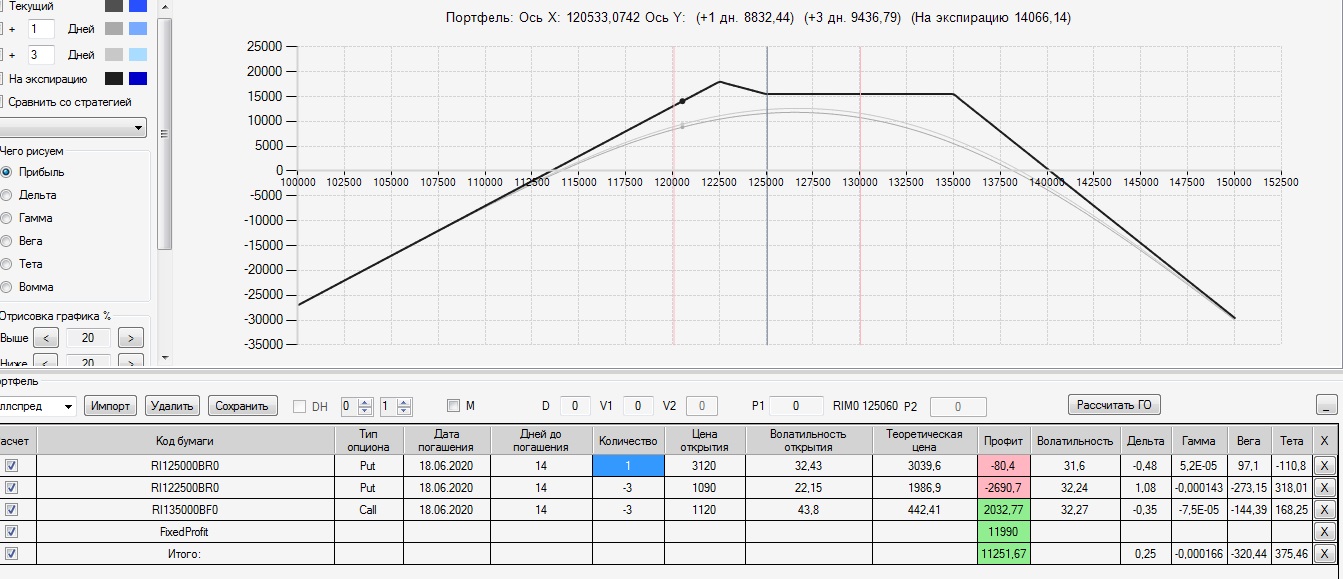
Task: Click the Удалить button
Action: click(173, 406)
